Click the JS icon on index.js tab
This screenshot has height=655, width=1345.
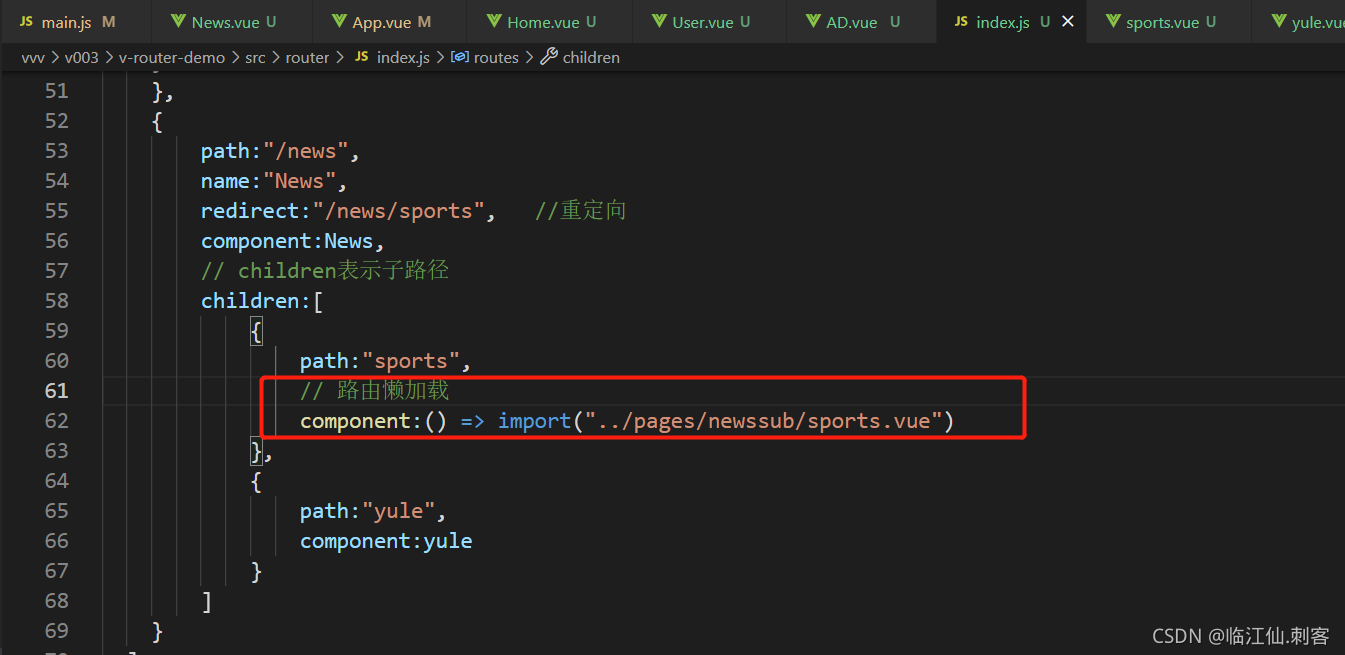pos(961,22)
